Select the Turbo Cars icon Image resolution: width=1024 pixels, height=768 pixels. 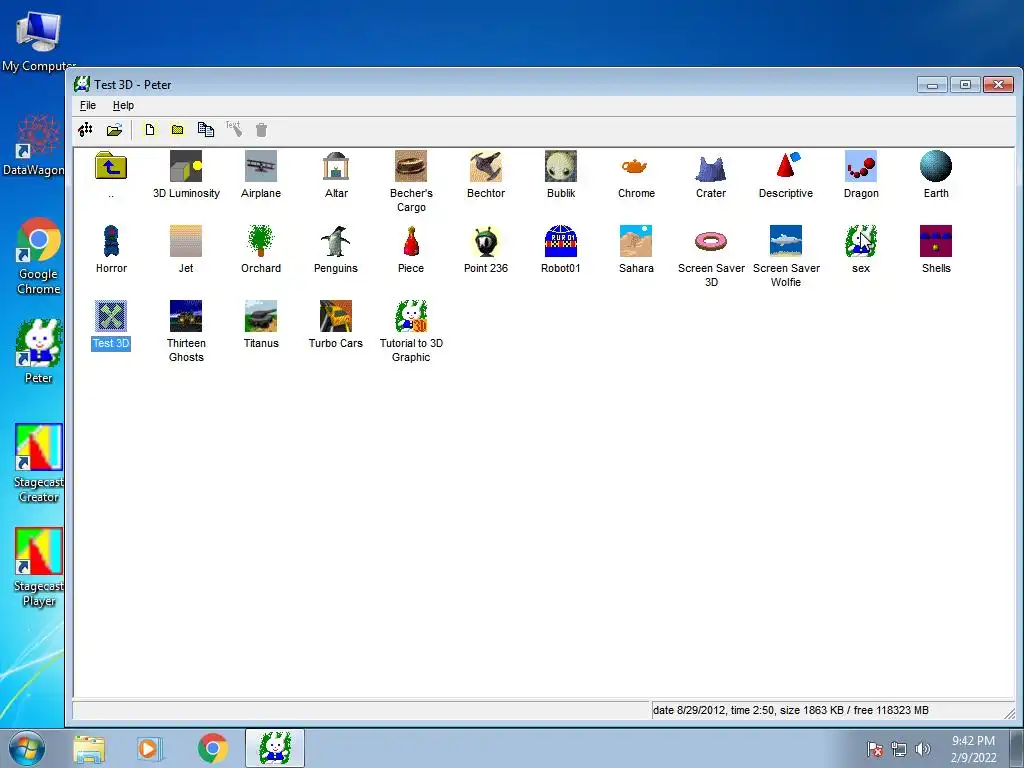[336, 316]
